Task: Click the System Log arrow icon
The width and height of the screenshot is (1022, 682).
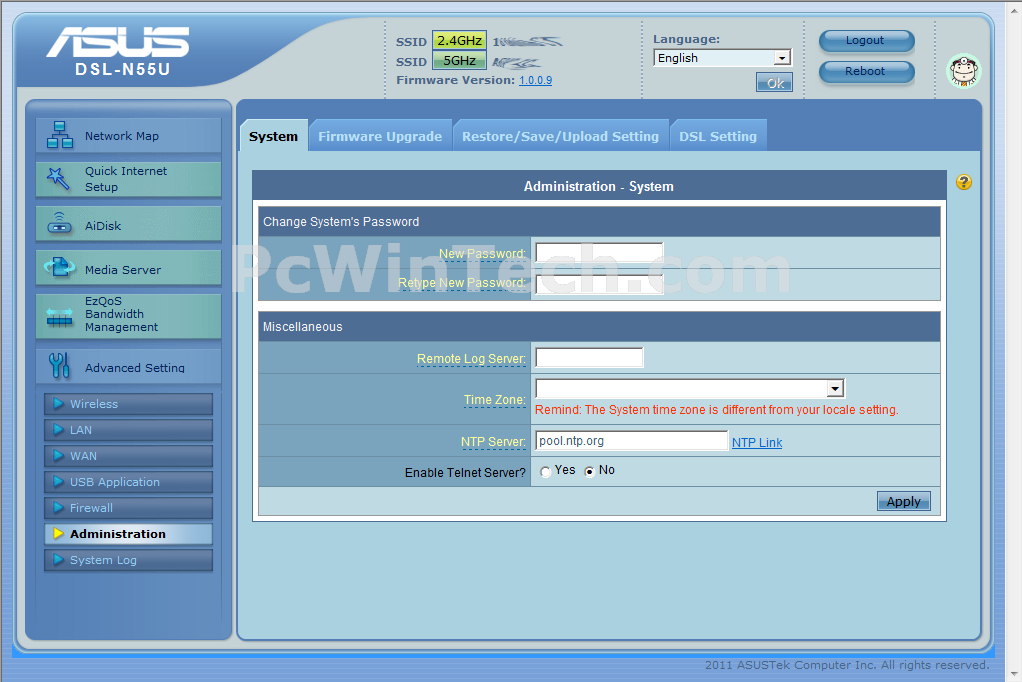Action: click(59, 559)
